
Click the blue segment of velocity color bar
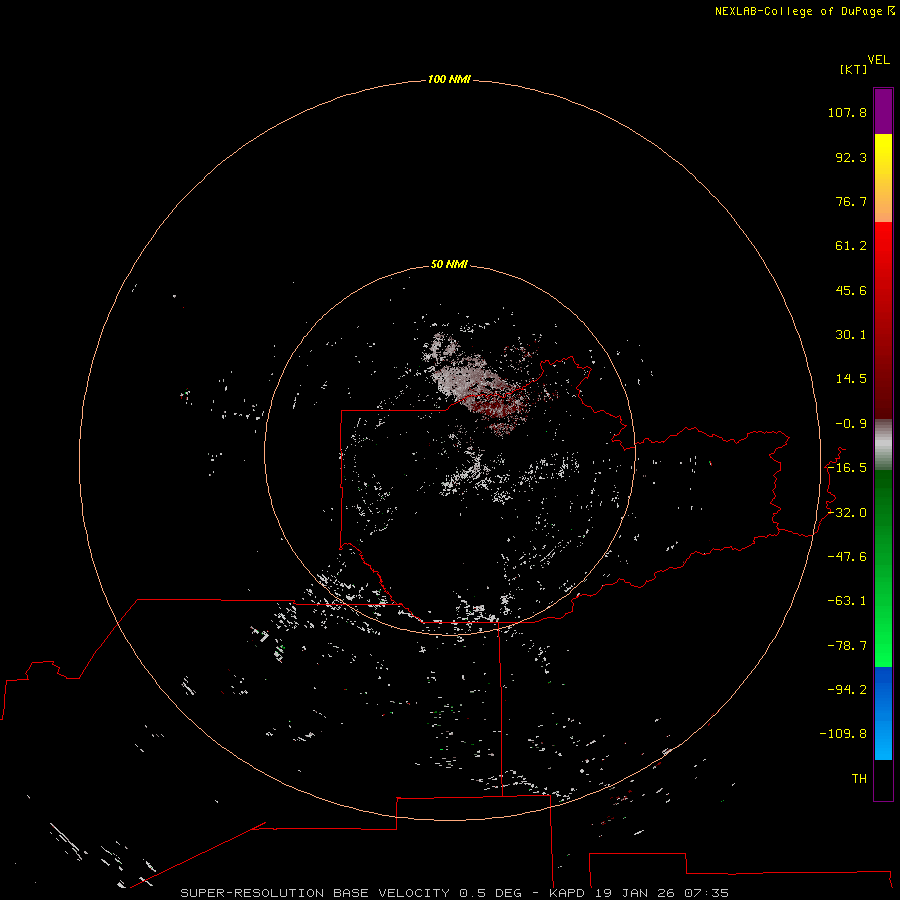[x=883, y=713]
